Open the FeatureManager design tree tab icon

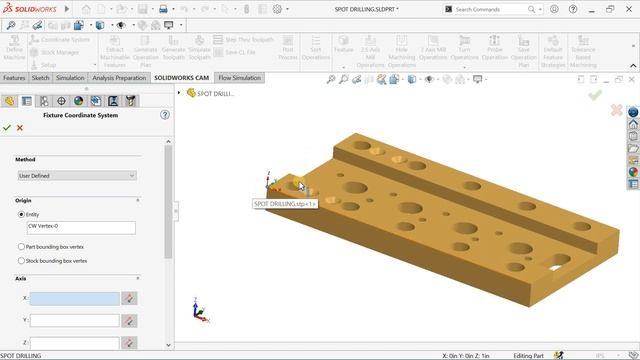[x=9, y=101]
